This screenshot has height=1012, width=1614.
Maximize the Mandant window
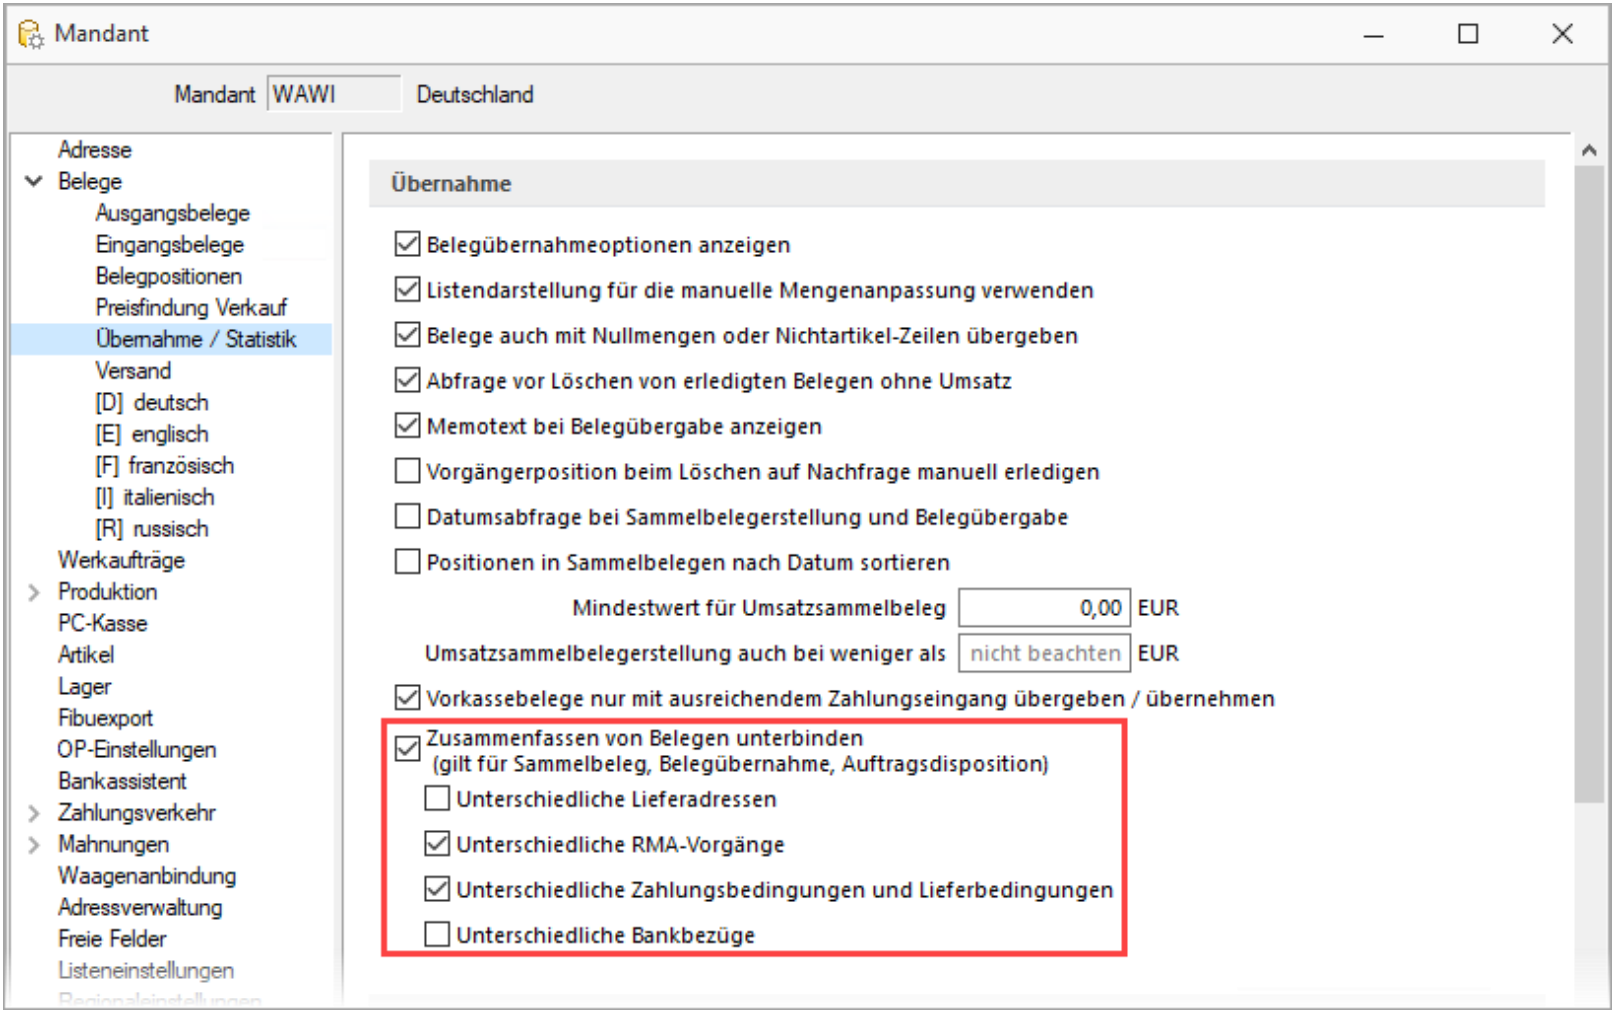(1468, 34)
